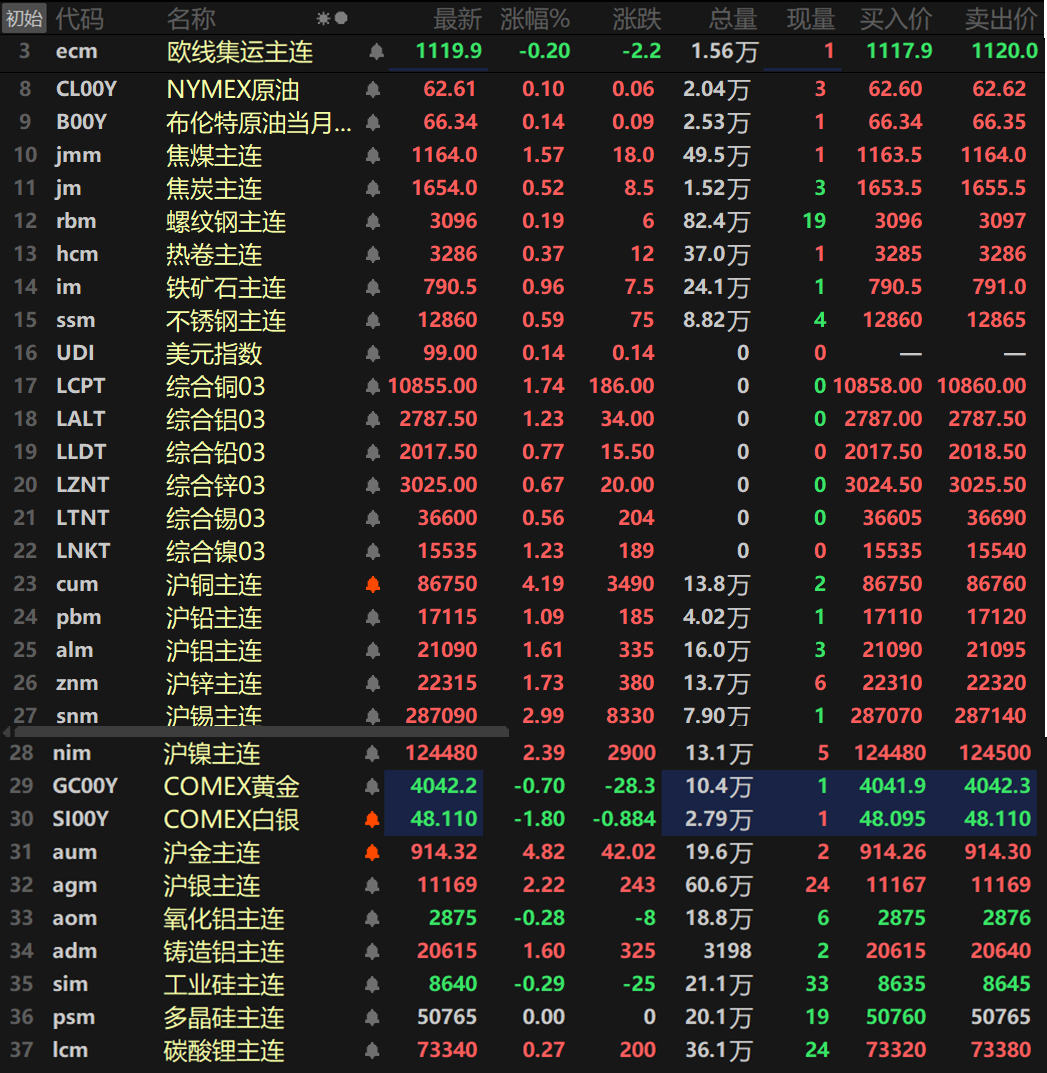Click bell icon next to 工业硅主连

point(372,984)
